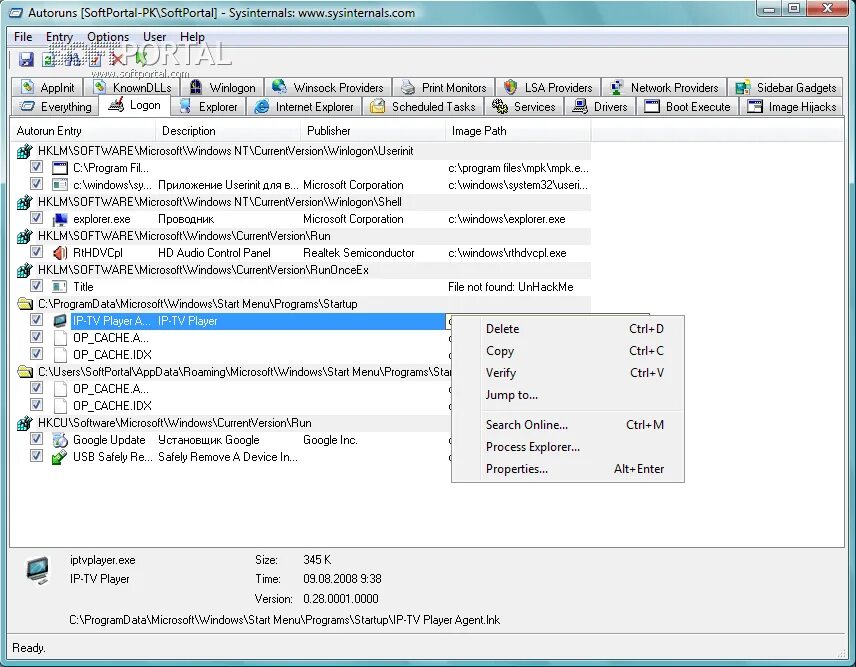
Task: Select Search Online... in the context menu
Action: click(x=568, y=425)
